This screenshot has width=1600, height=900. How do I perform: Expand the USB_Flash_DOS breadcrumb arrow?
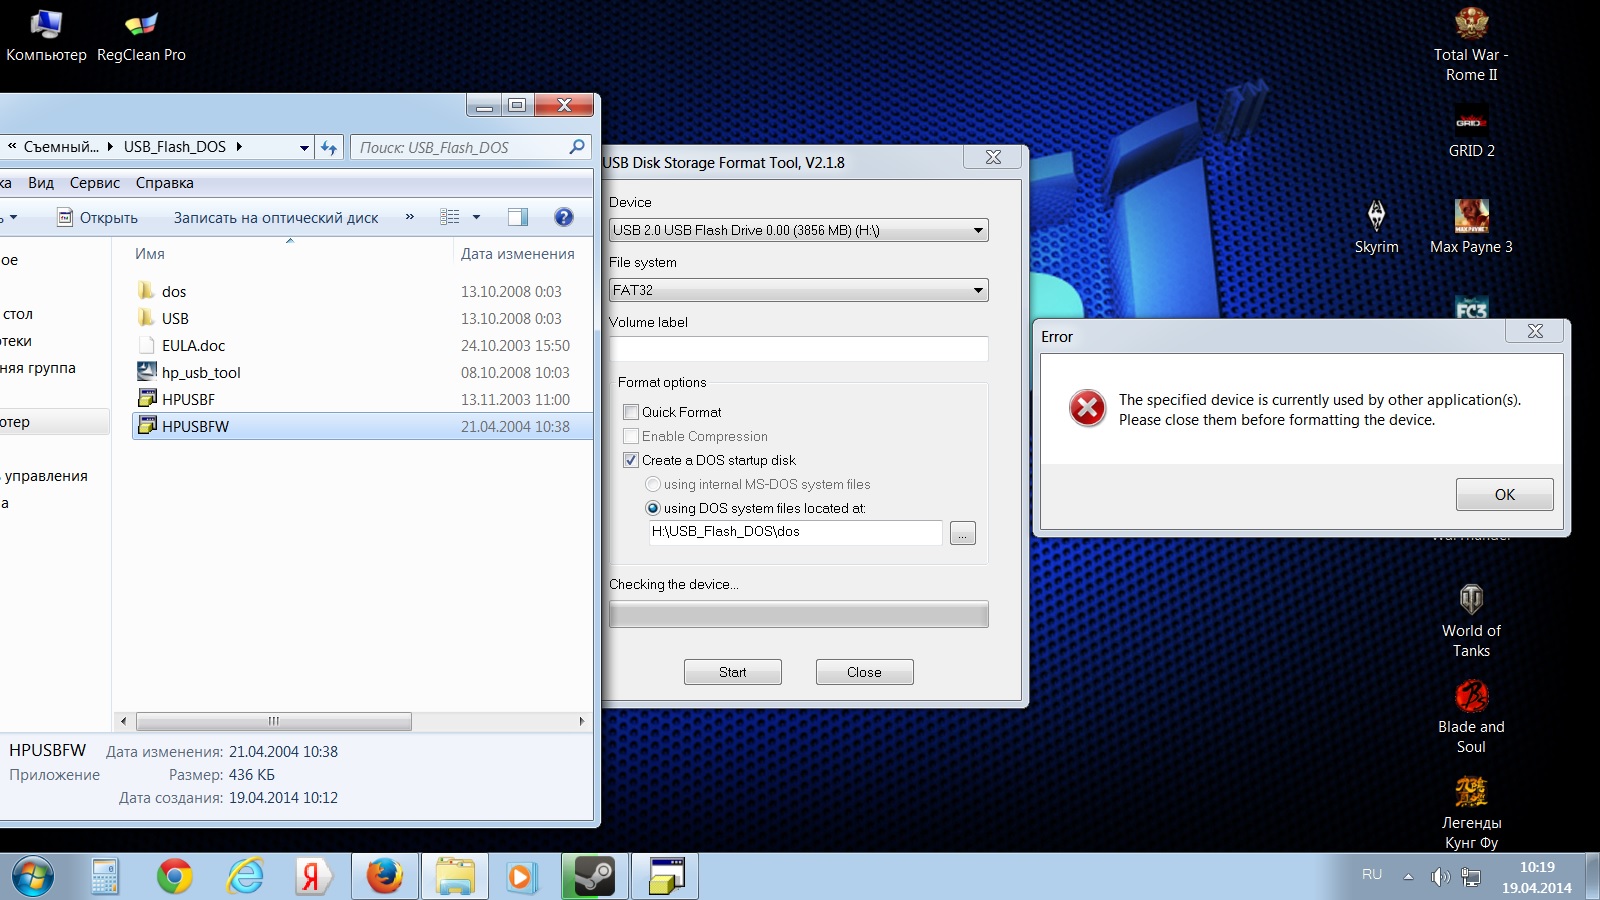239,147
